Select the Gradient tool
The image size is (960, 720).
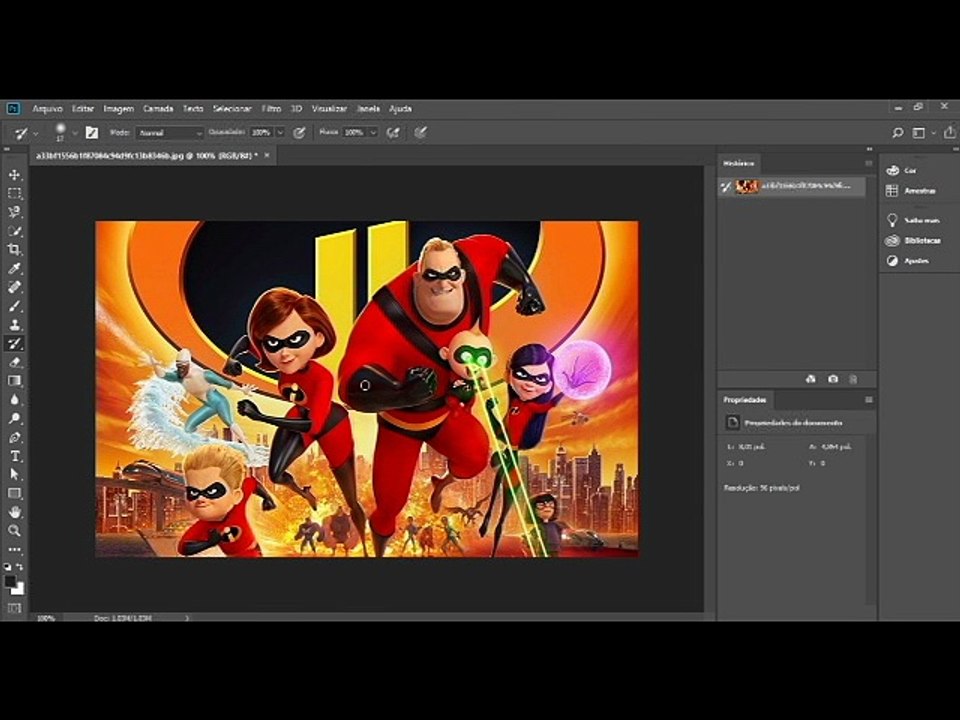pyautogui.click(x=14, y=381)
